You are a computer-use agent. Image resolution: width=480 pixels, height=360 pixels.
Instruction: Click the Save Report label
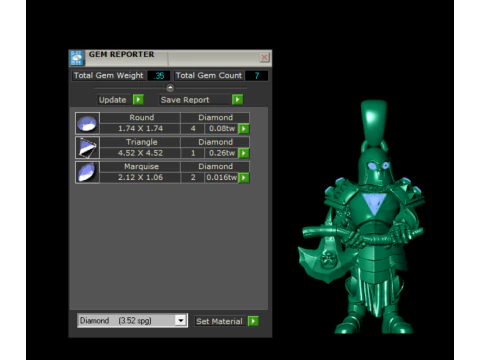click(x=185, y=100)
